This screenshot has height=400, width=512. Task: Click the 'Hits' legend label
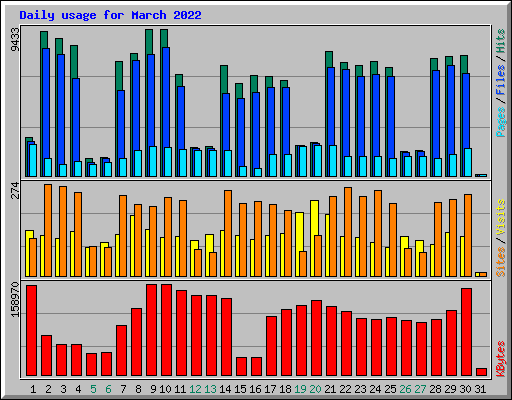tap(500, 41)
